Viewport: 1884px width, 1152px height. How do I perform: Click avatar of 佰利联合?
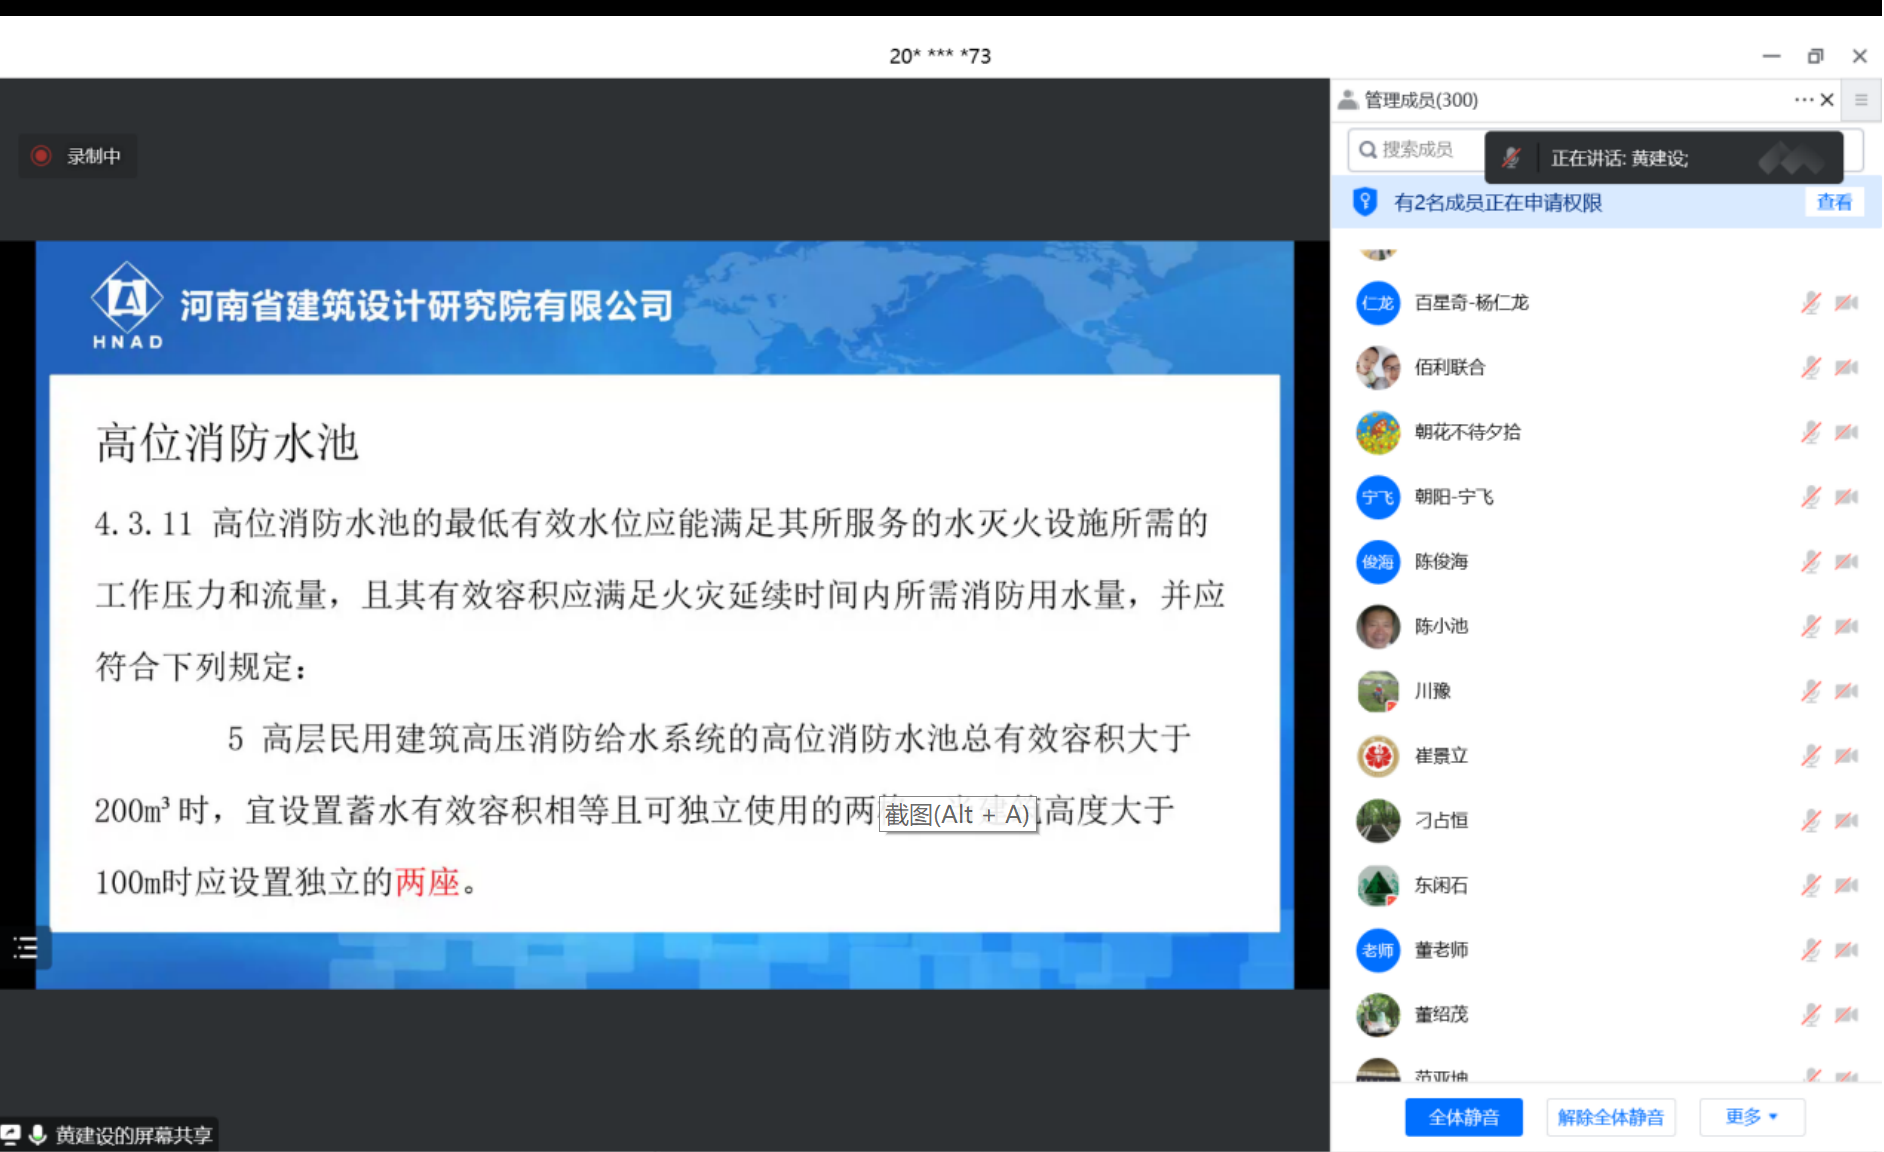pyautogui.click(x=1378, y=368)
